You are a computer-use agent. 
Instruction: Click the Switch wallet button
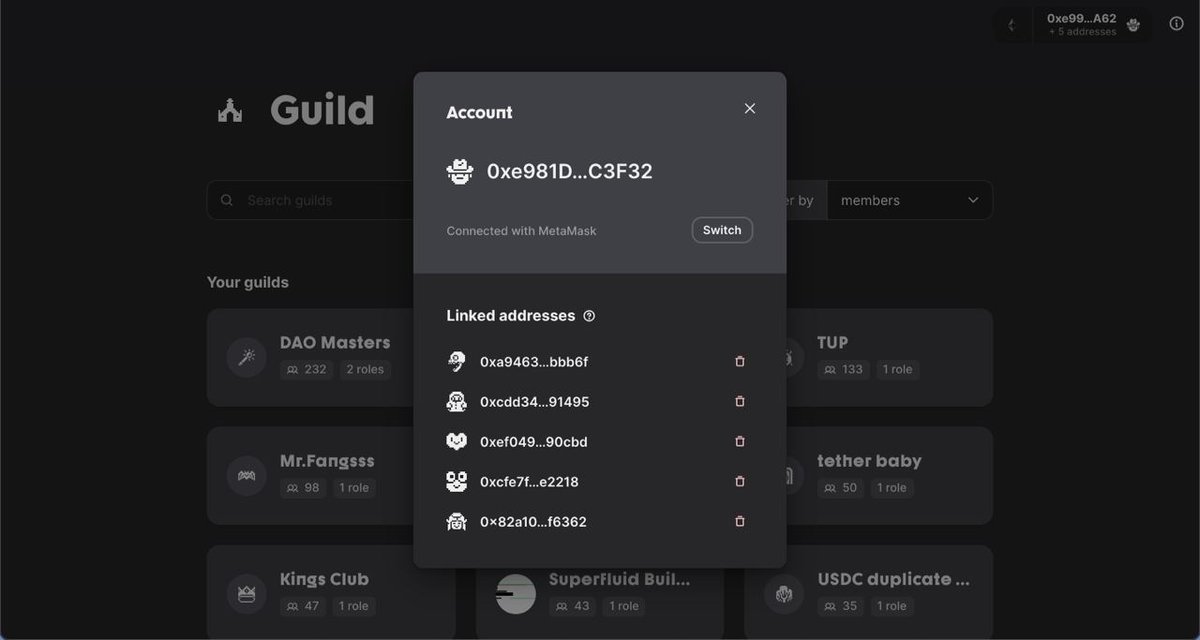pos(722,230)
